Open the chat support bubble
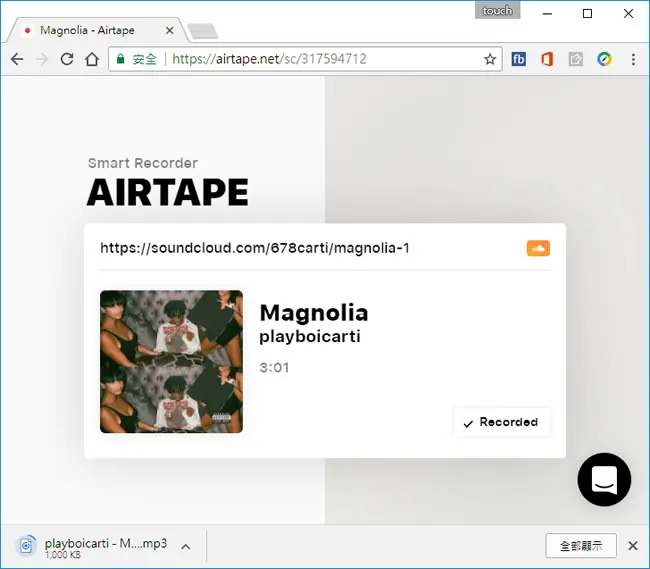Image resolution: width=650 pixels, height=569 pixels. 604,479
